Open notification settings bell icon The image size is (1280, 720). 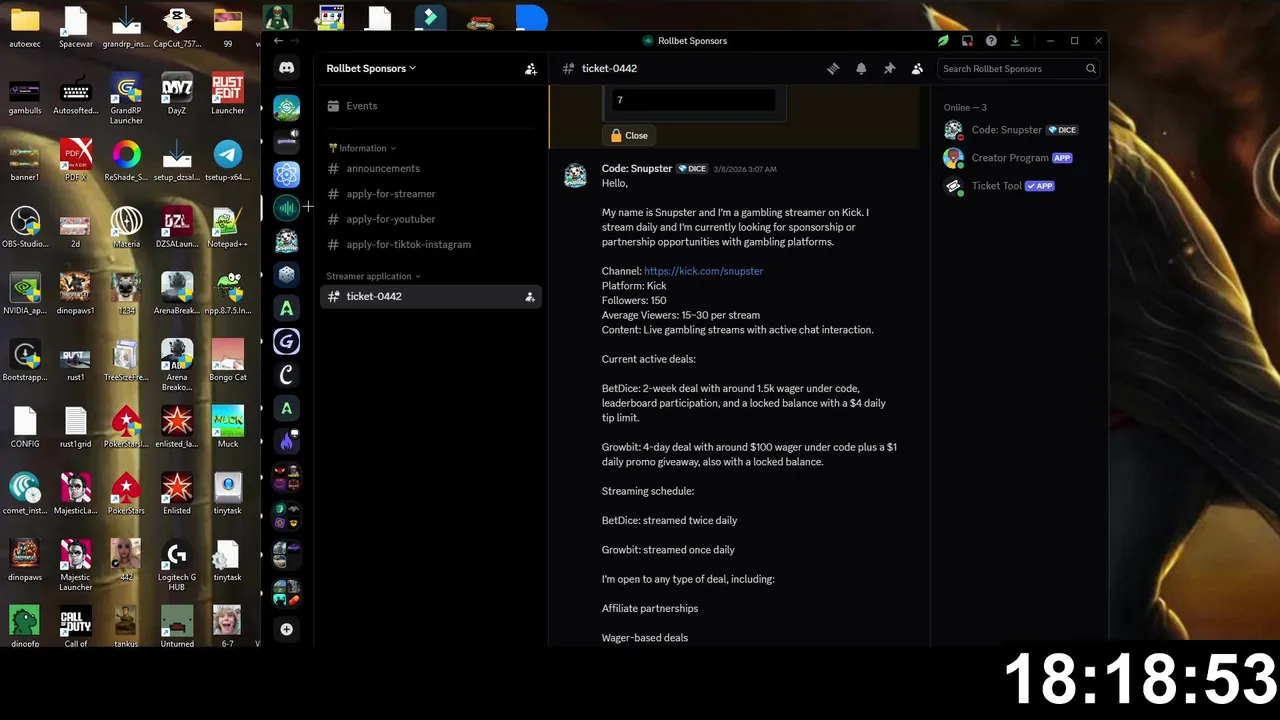point(861,69)
